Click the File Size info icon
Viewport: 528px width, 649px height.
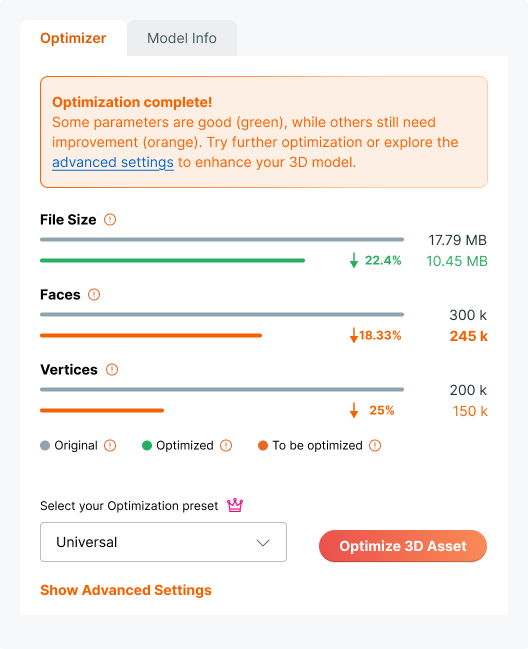110,219
